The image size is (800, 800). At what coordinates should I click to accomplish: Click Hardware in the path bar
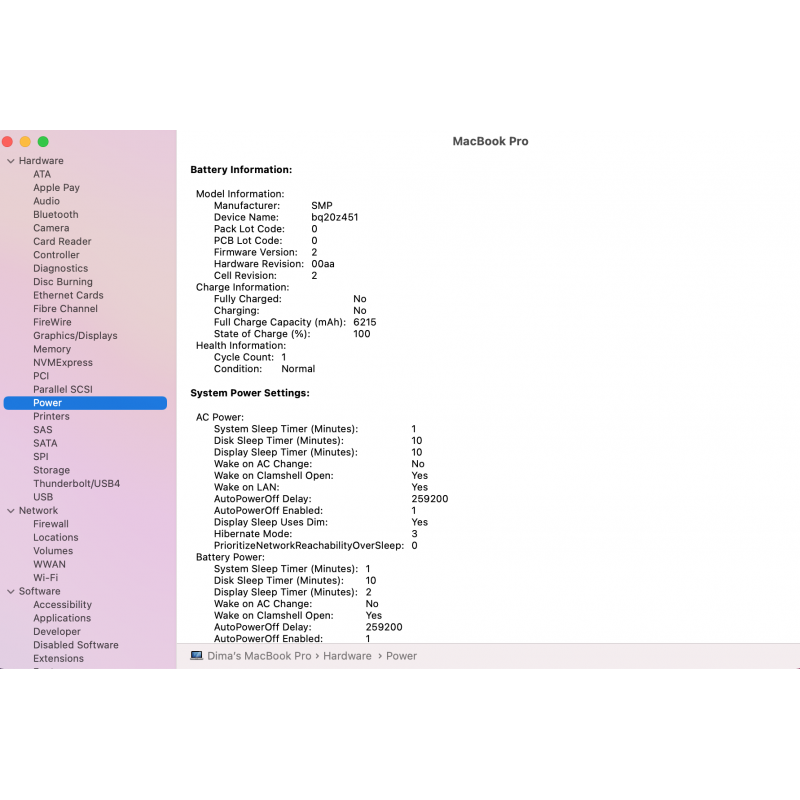(x=347, y=656)
